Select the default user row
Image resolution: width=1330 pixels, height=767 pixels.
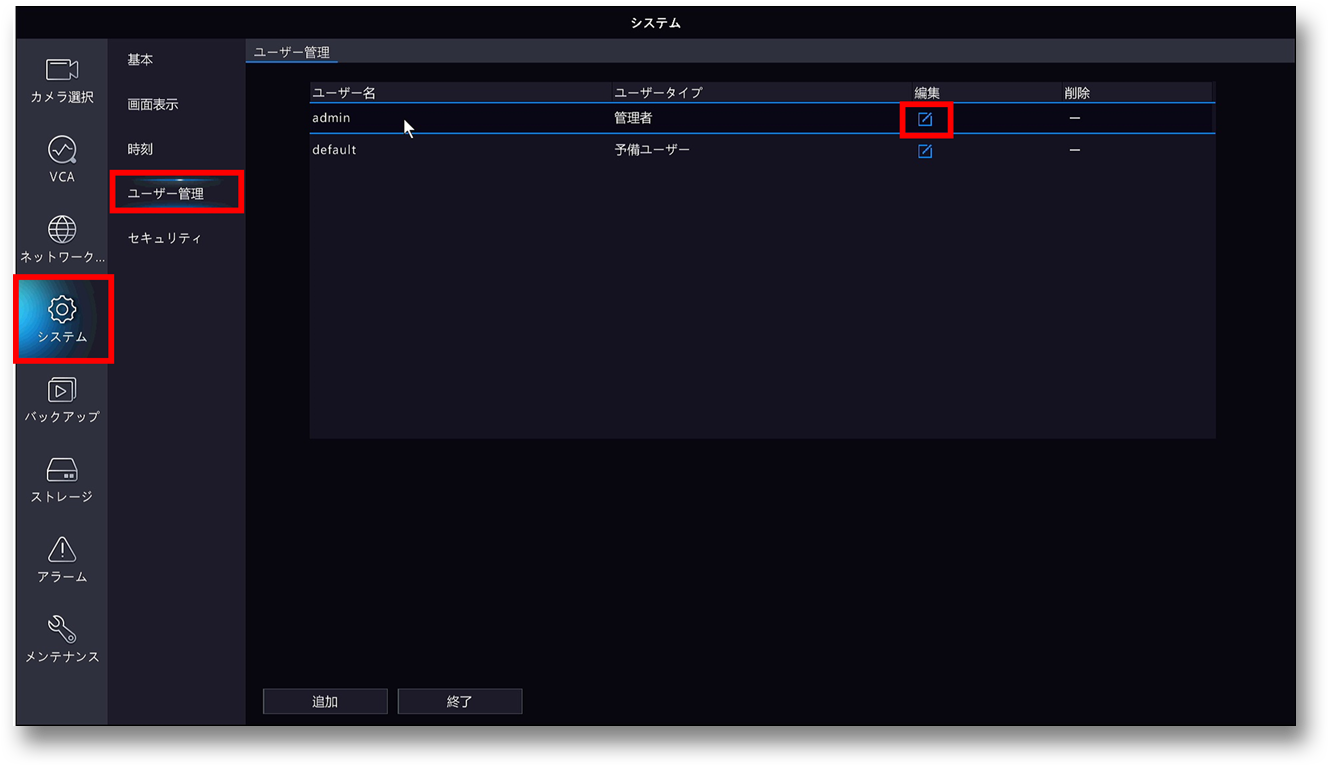tap(762, 150)
